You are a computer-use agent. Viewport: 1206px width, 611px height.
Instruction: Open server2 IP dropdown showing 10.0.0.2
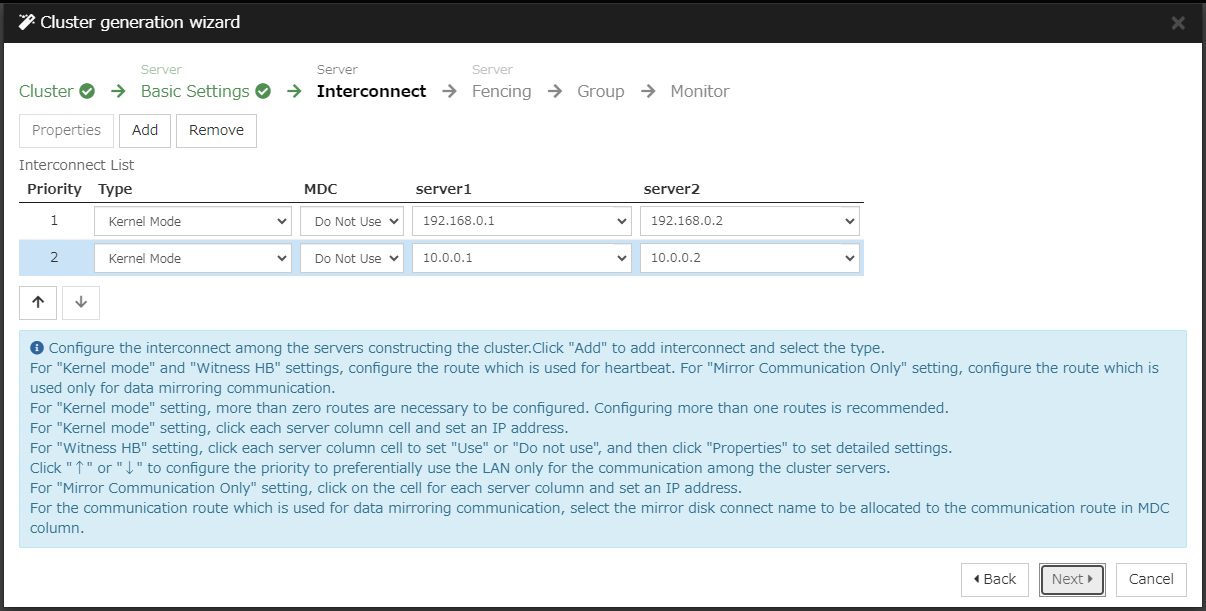click(x=749, y=258)
